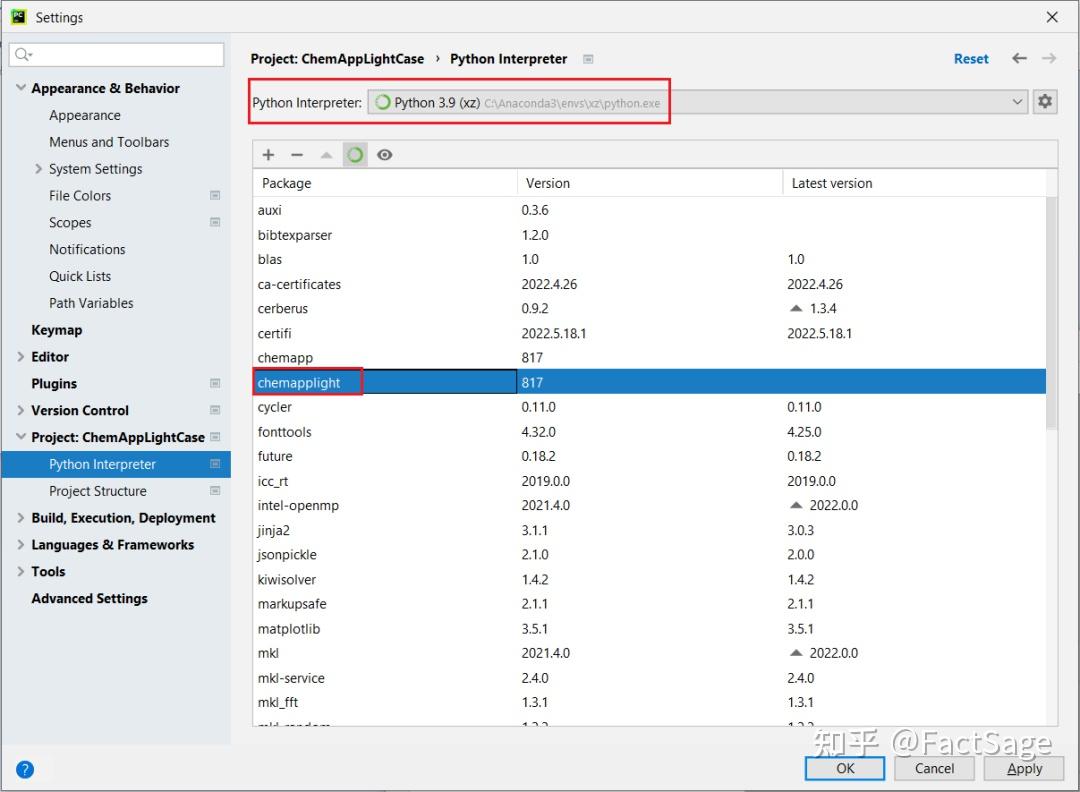Click the help question mark icon
Image resolution: width=1080 pixels, height=792 pixels.
click(x=25, y=769)
